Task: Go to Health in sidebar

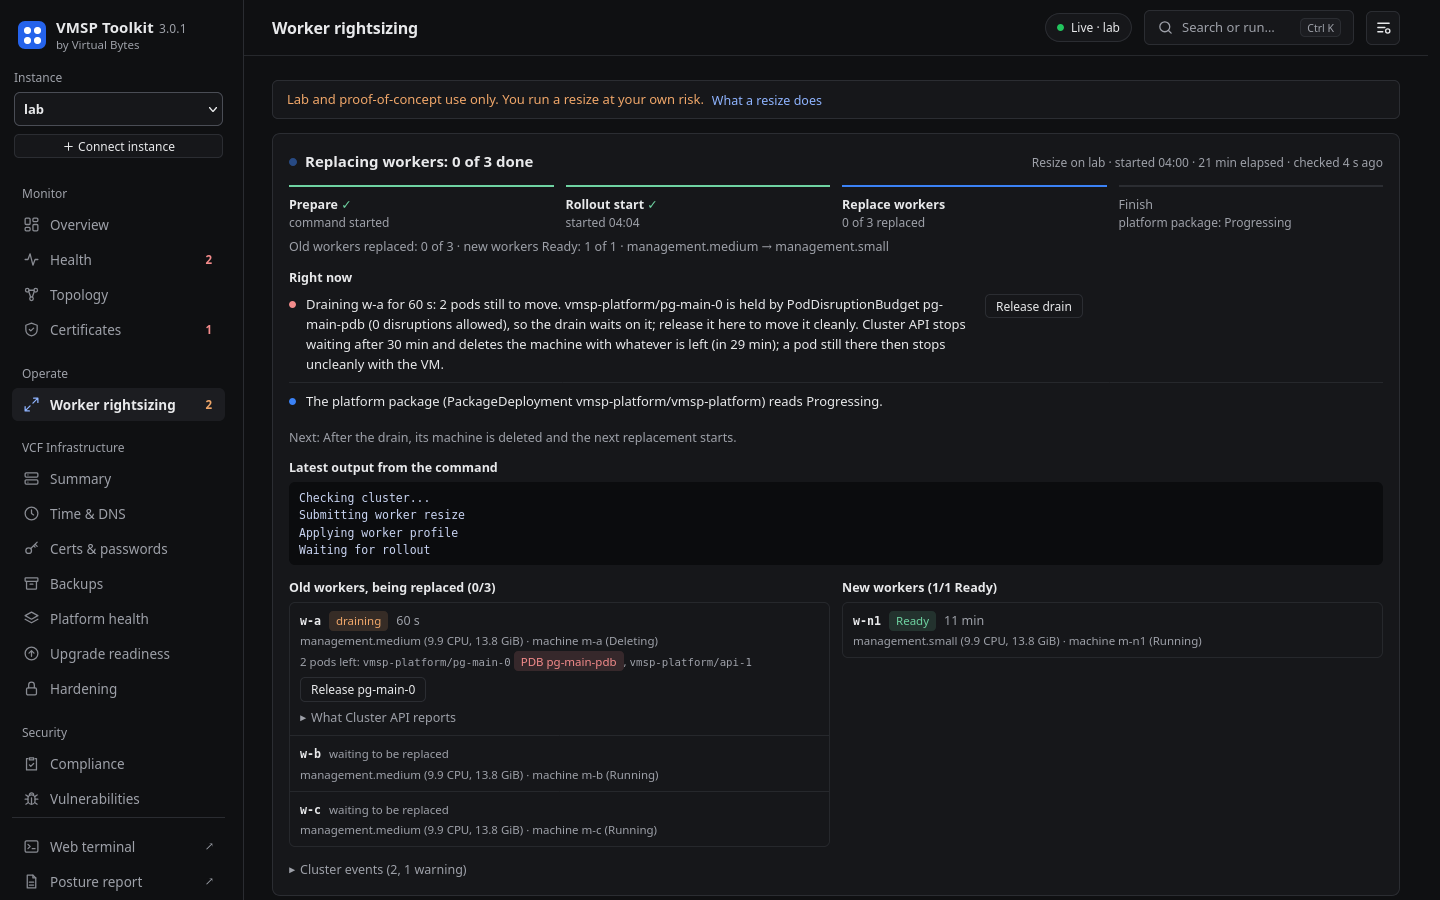Action: click(x=118, y=260)
